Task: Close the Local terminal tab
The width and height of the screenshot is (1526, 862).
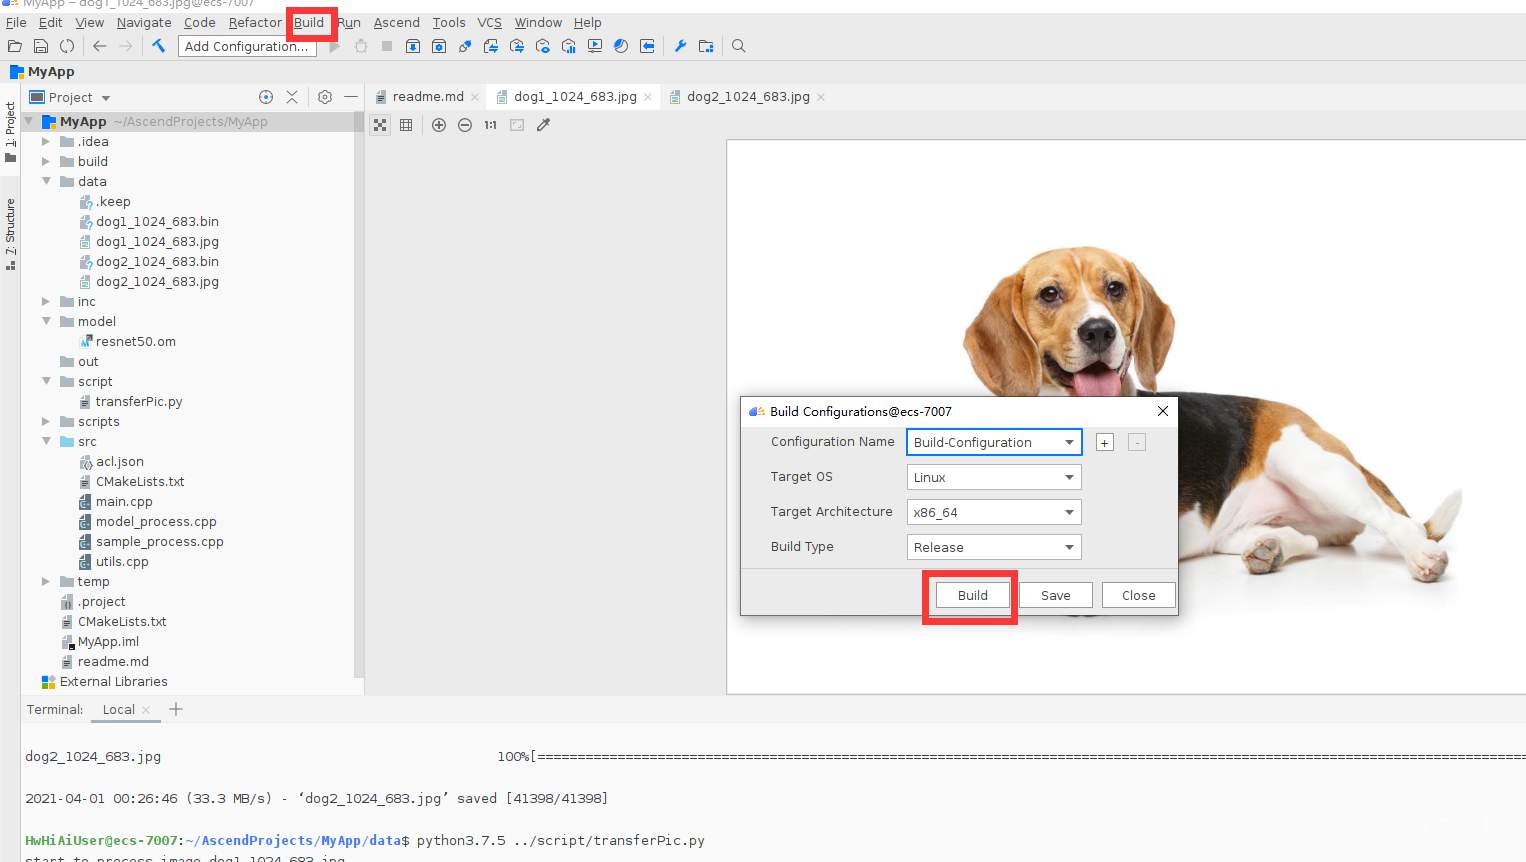Action: click(146, 710)
